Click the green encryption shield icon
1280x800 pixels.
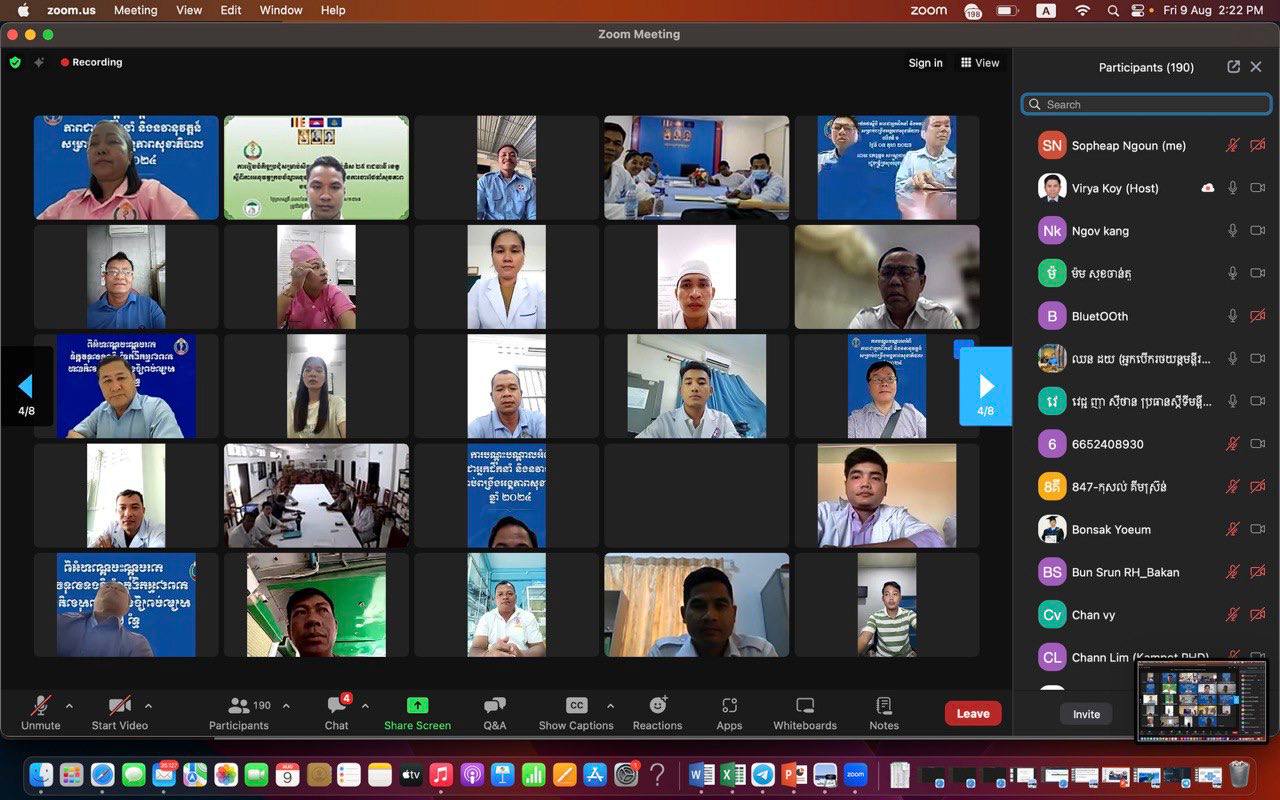pos(15,62)
